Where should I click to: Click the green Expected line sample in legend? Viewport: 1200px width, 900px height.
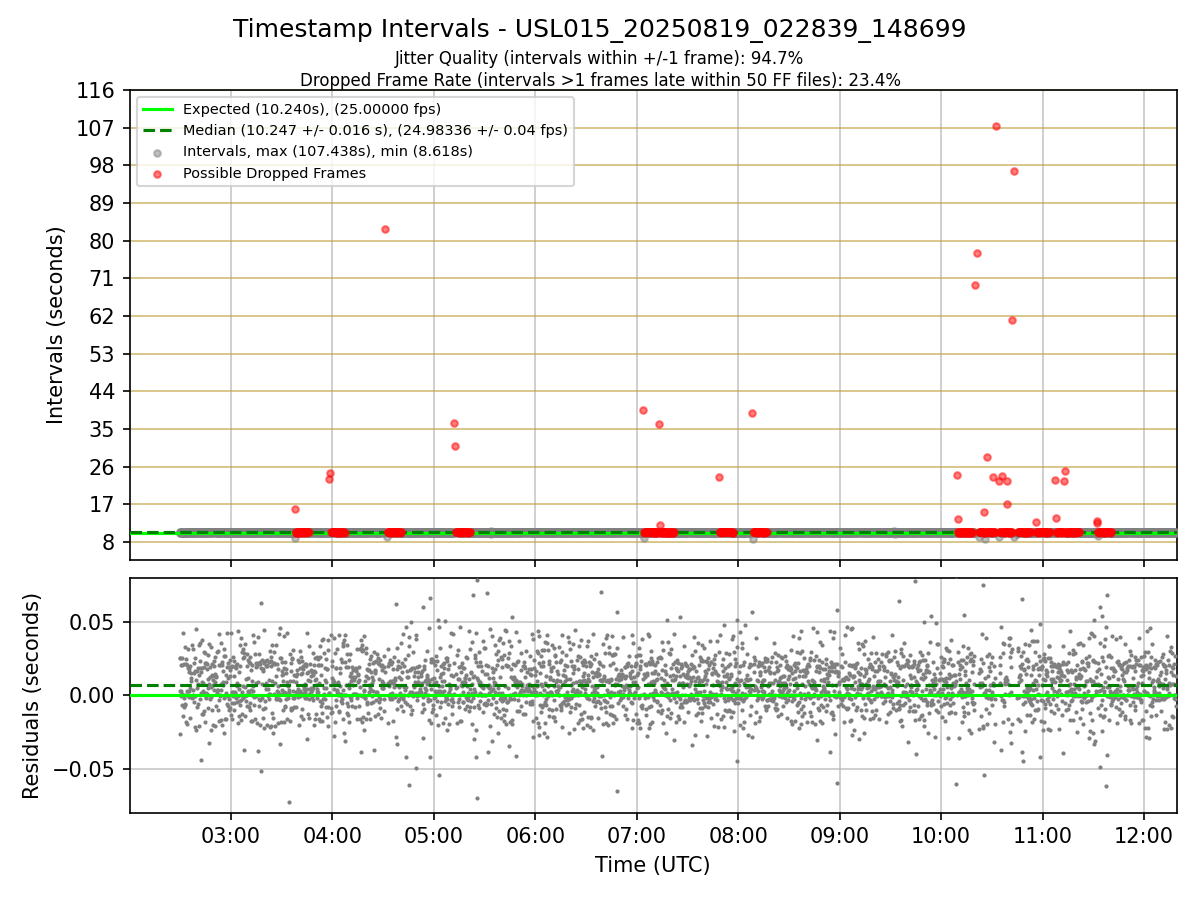(158, 109)
